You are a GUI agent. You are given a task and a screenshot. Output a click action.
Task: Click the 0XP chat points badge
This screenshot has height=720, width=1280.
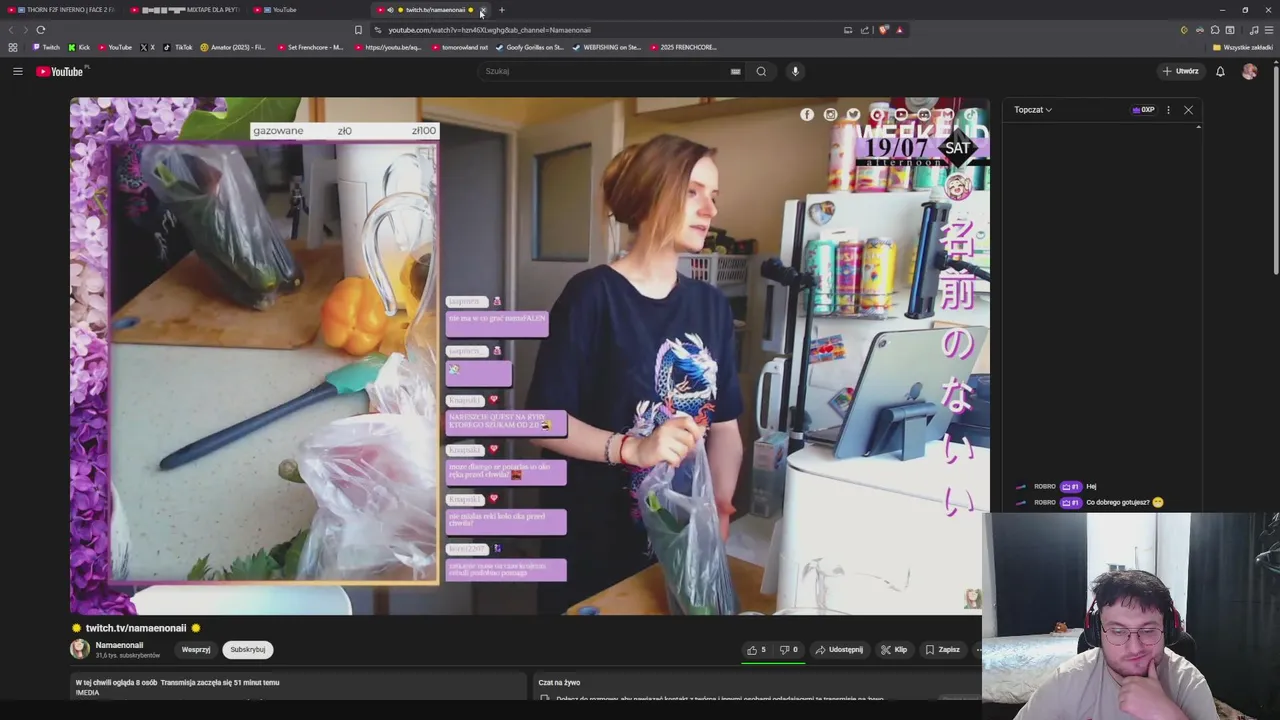pos(1143,110)
